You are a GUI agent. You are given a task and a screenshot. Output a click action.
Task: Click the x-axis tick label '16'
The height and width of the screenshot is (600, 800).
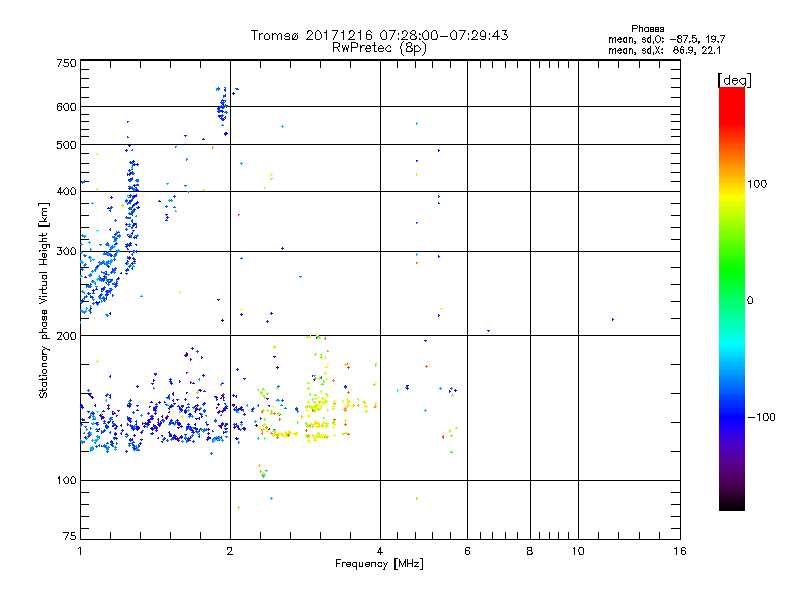[680, 551]
